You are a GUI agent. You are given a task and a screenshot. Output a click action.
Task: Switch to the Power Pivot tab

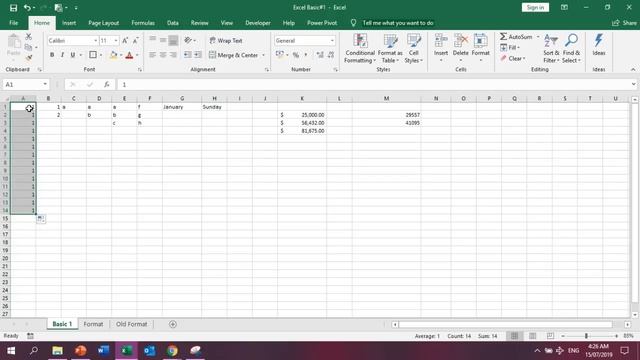(x=322, y=23)
